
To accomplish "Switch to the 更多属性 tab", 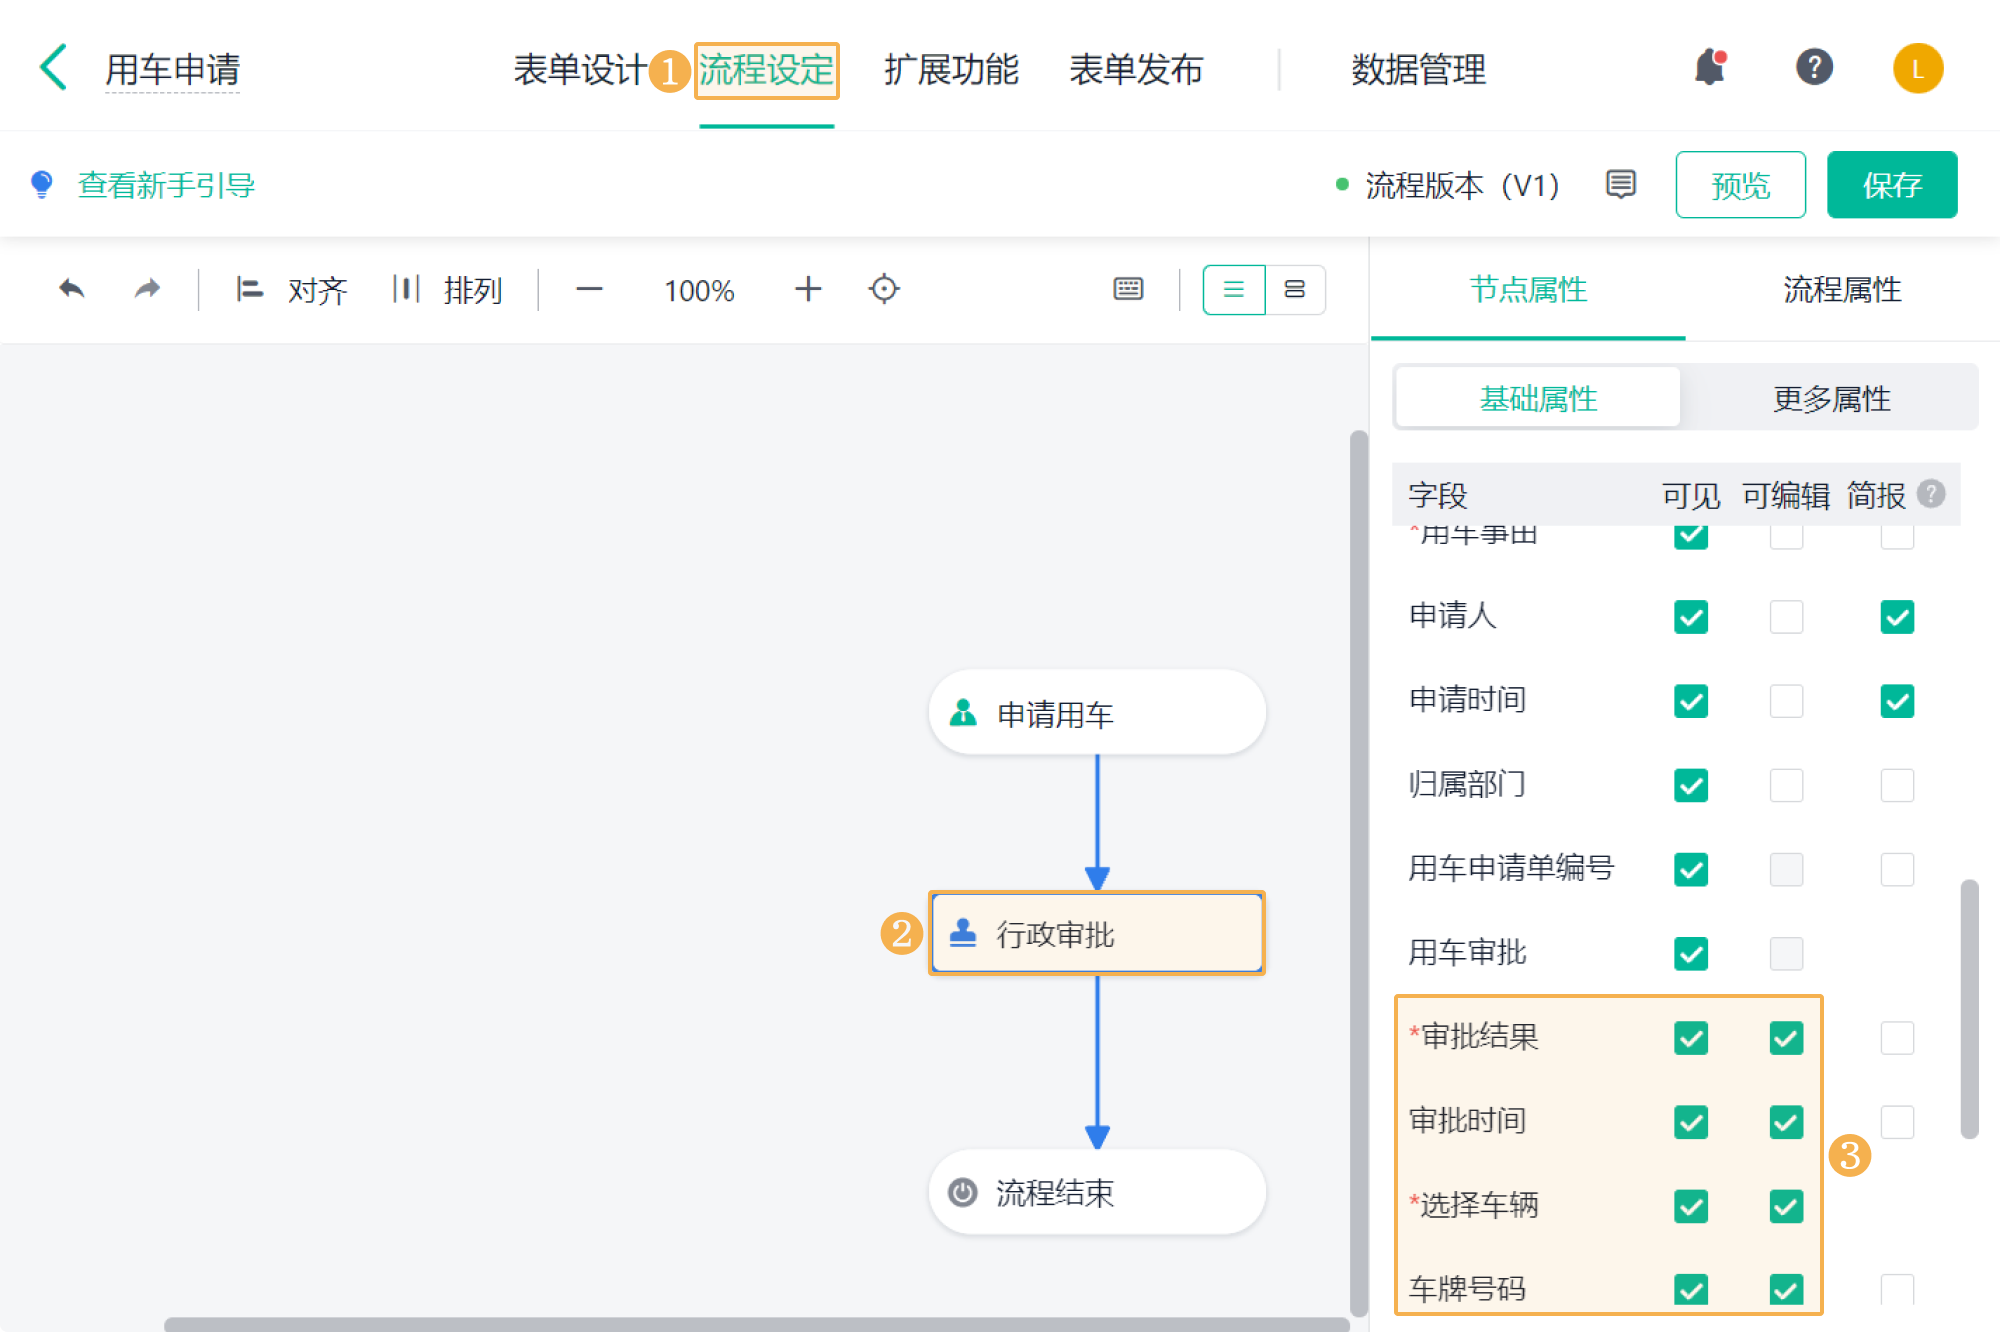I will click(x=1830, y=399).
